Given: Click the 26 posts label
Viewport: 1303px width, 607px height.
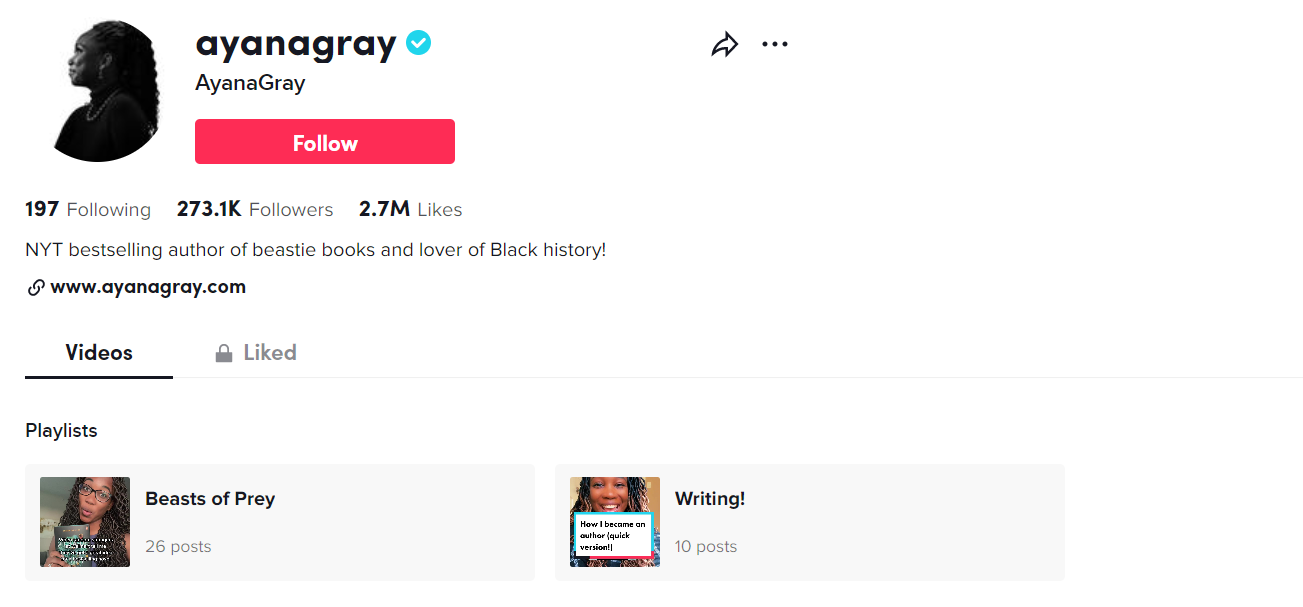Looking at the screenshot, I should click(178, 547).
